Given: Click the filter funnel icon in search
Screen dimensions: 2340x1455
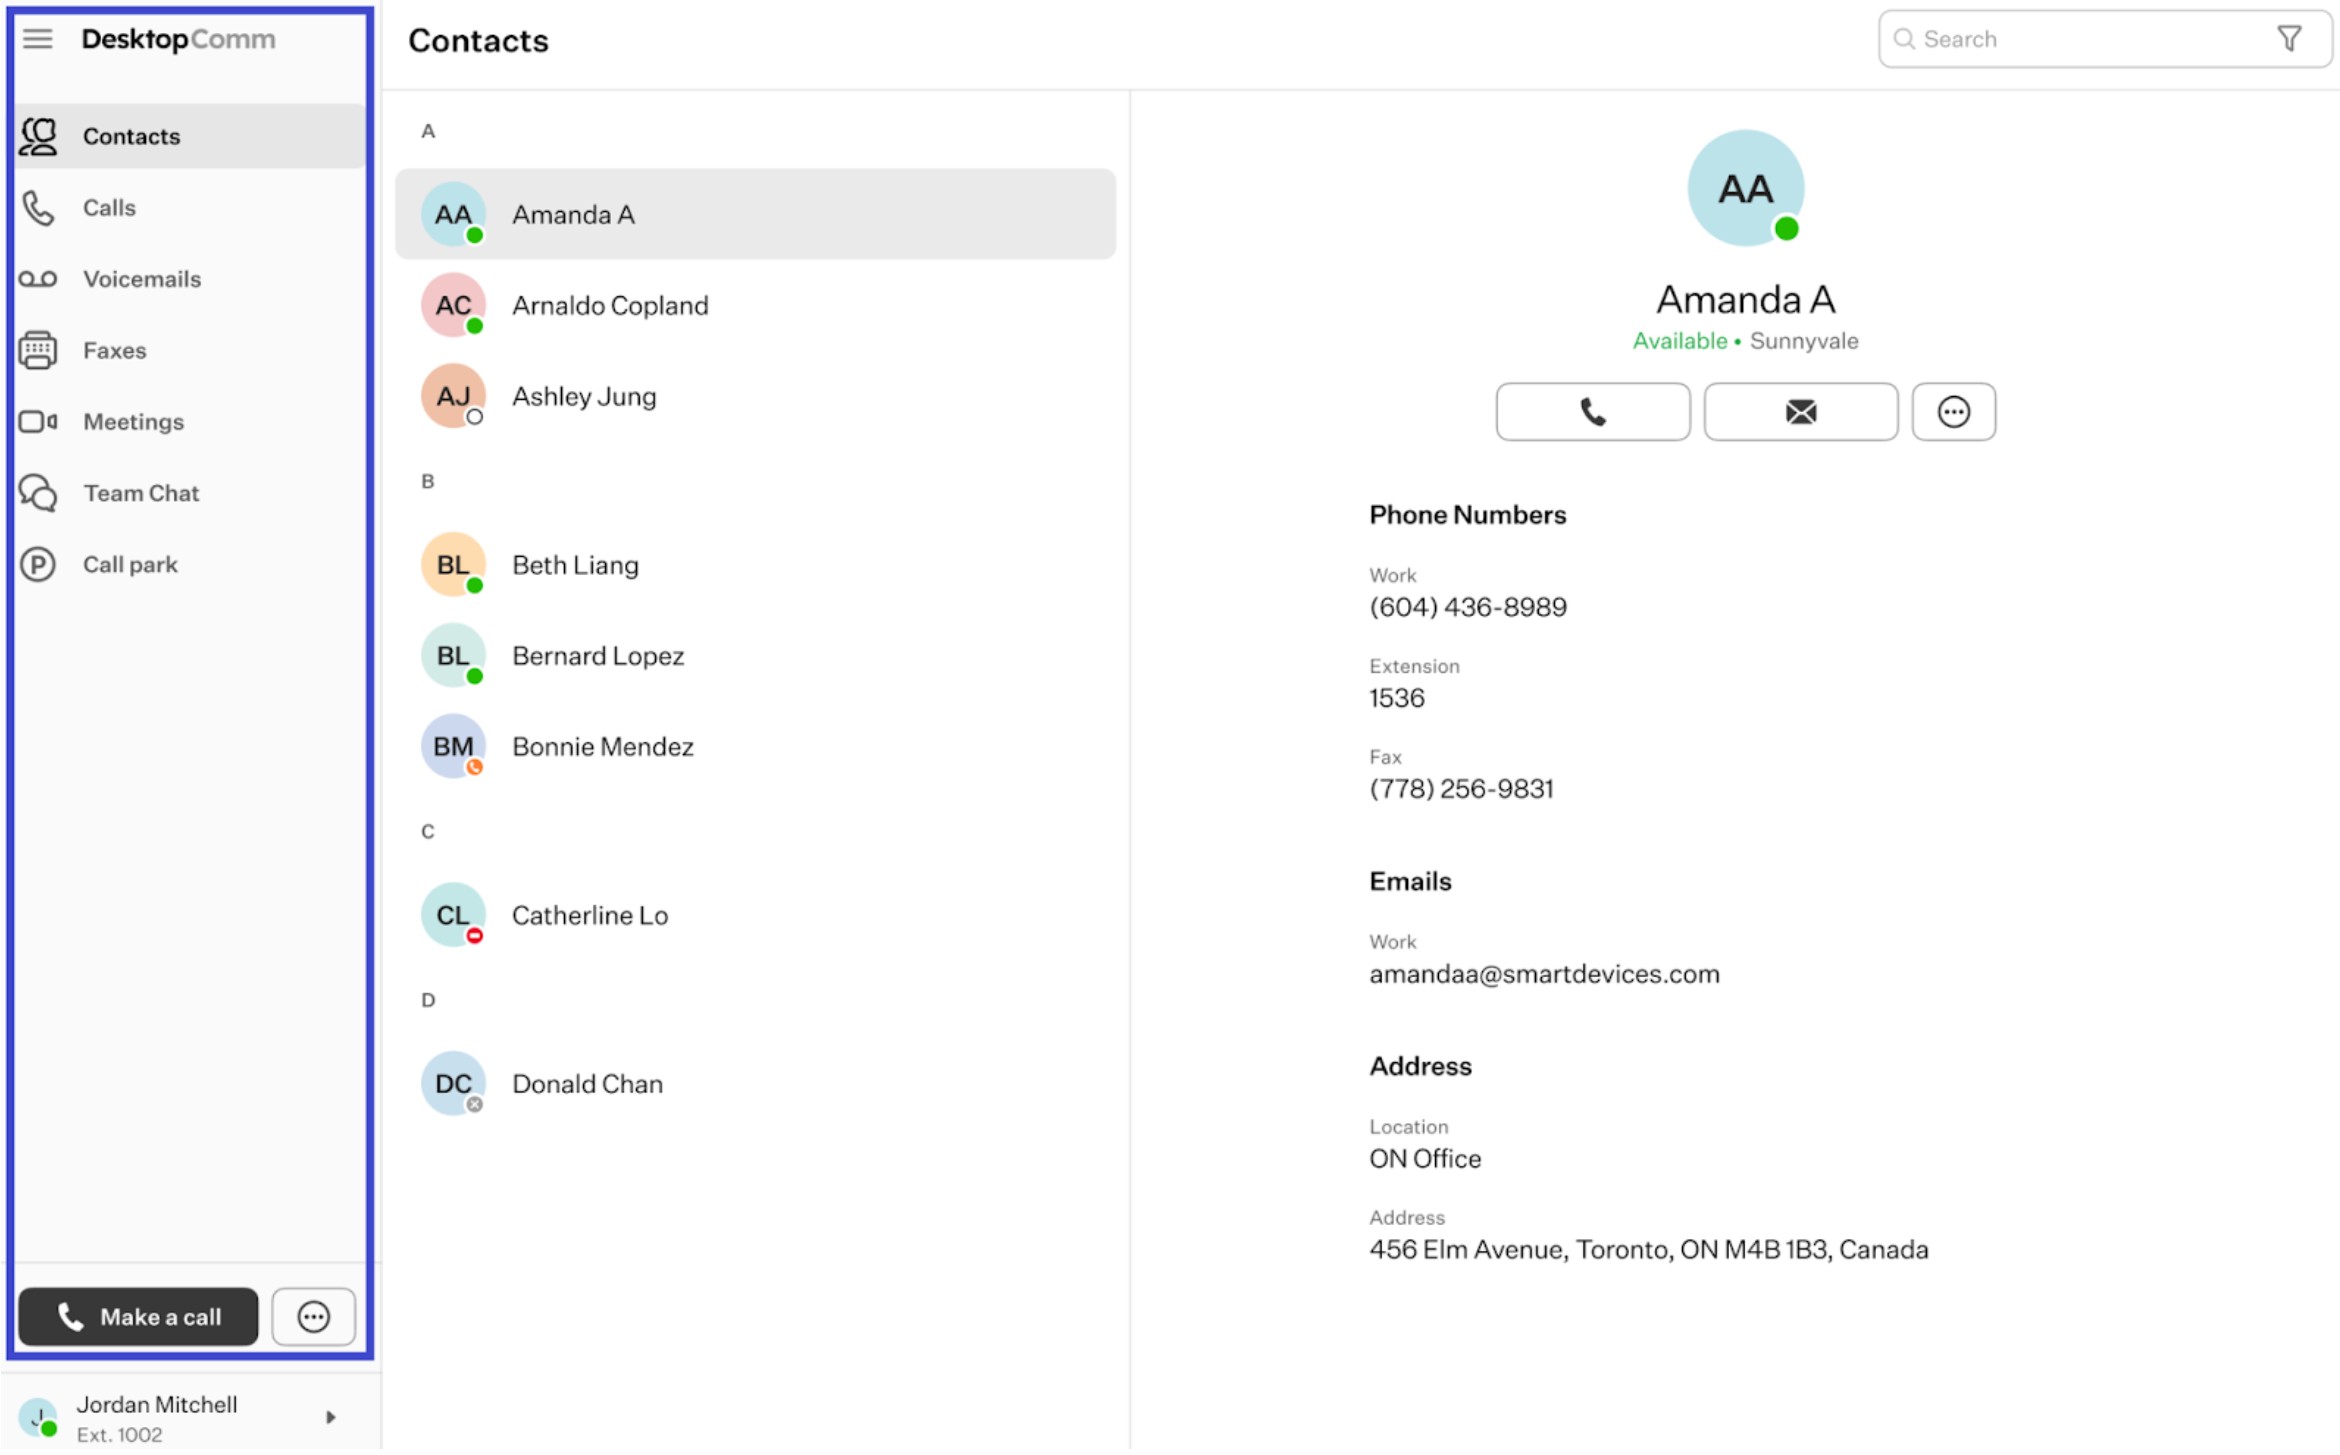Looking at the screenshot, I should tap(2289, 39).
